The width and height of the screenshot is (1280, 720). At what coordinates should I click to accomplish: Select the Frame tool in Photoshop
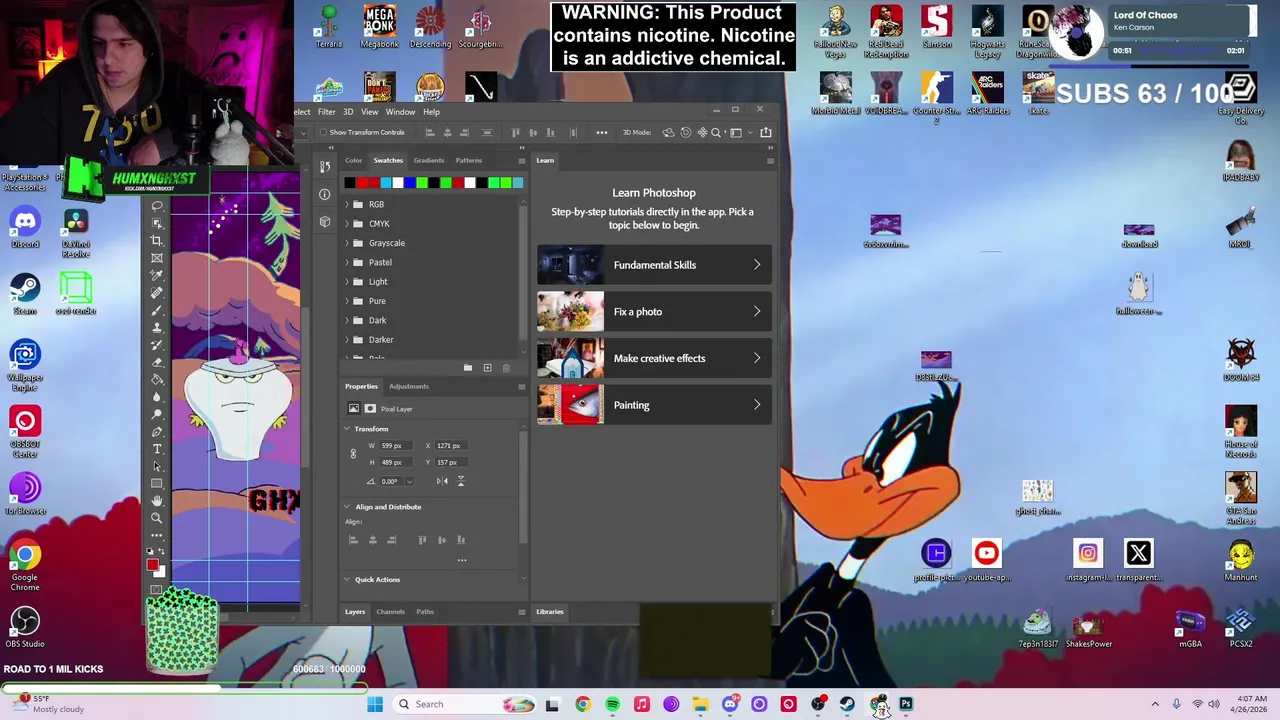point(157,258)
